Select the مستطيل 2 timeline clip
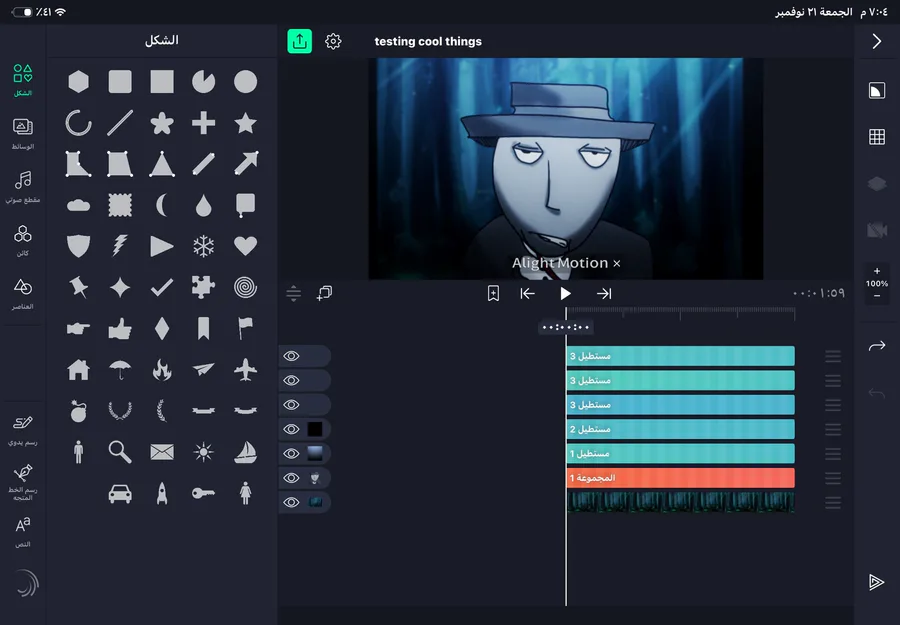Screen dimensions: 900x625 pos(681,429)
